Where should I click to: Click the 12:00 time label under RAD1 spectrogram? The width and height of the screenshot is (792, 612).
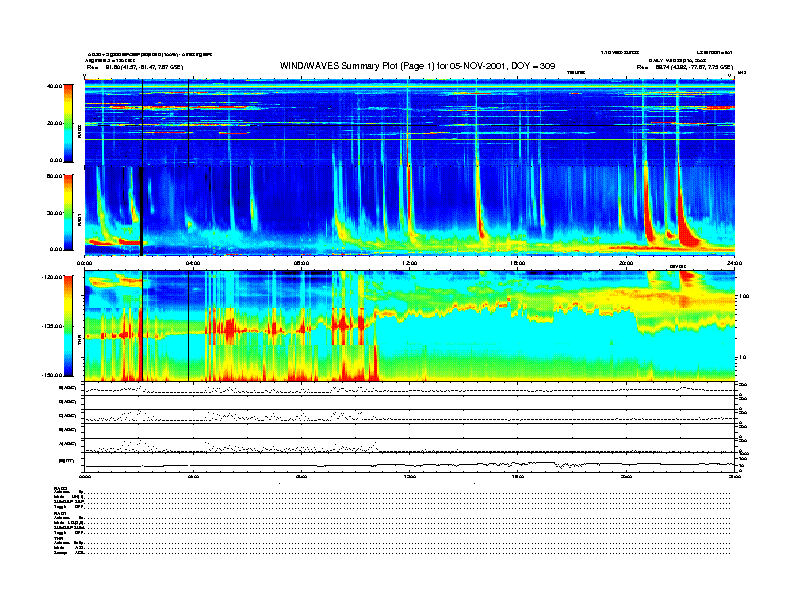pyautogui.click(x=410, y=263)
